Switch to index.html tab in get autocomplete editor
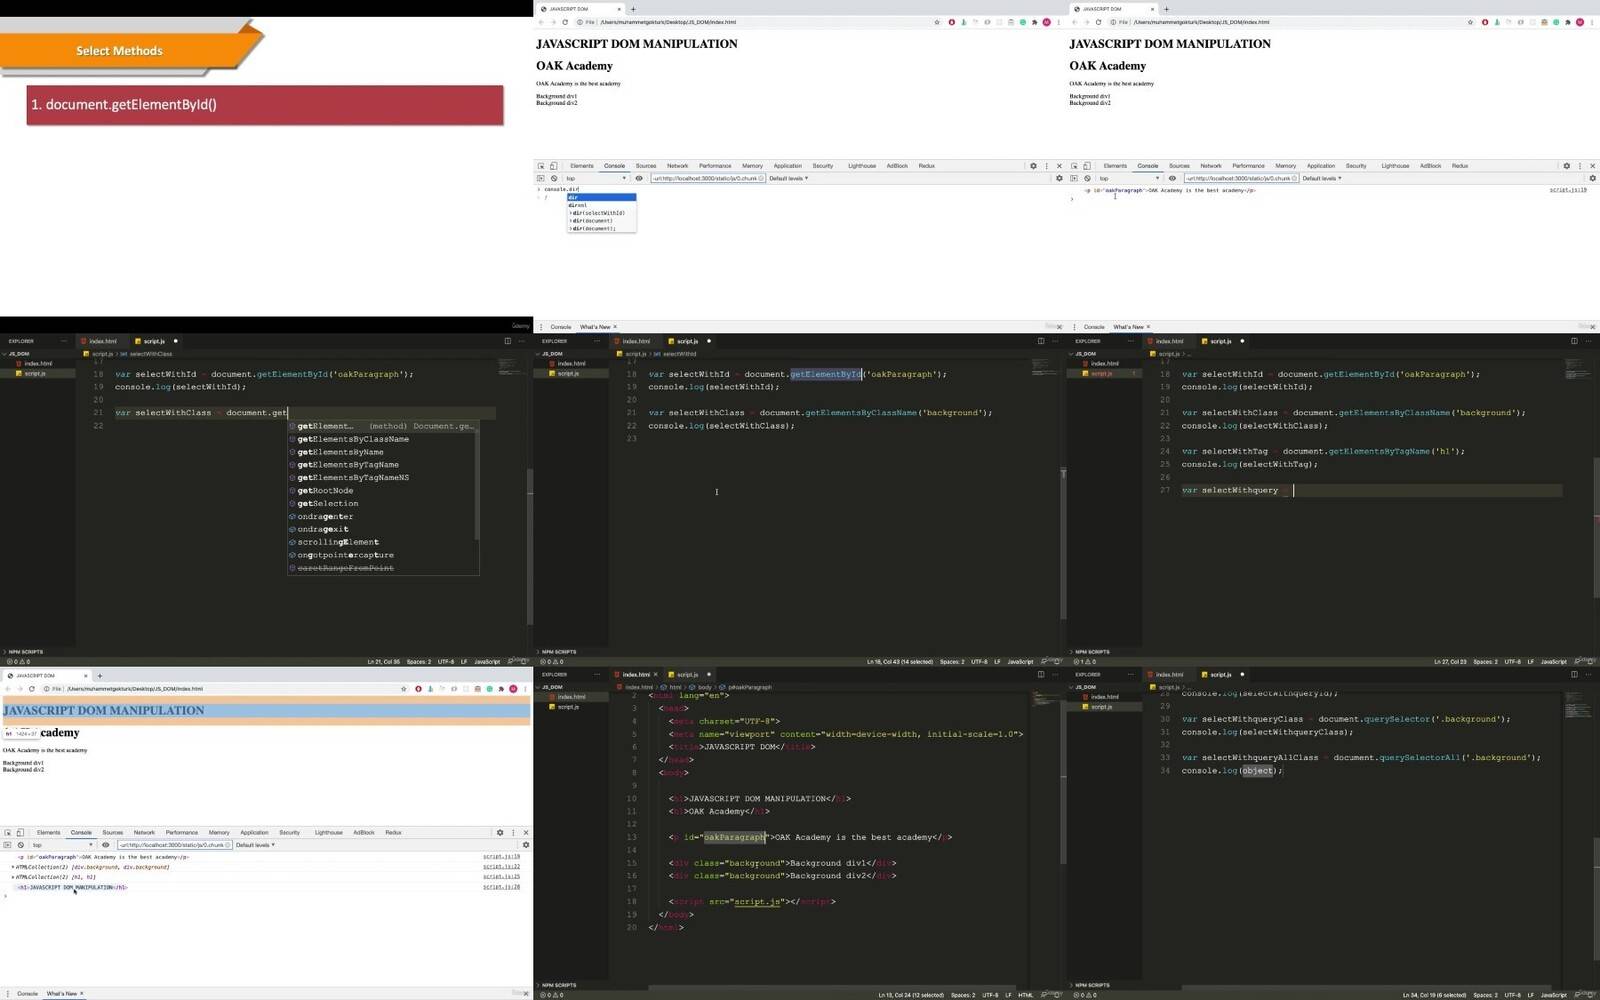 [102, 341]
